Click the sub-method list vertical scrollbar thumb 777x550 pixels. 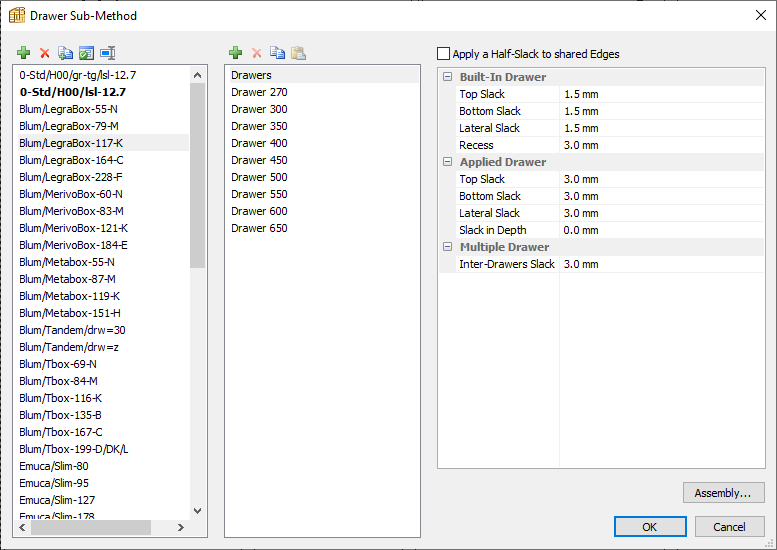tap(197, 175)
